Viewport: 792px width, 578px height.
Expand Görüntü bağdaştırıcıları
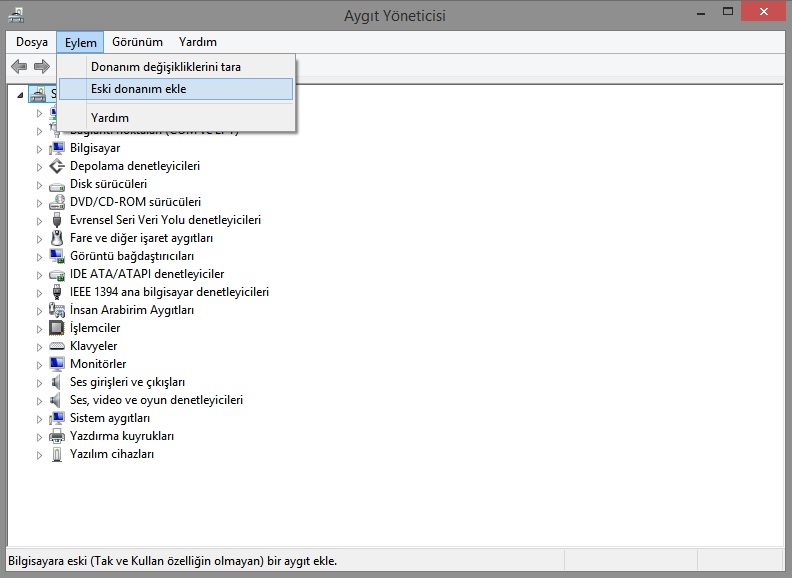pos(39,257)
